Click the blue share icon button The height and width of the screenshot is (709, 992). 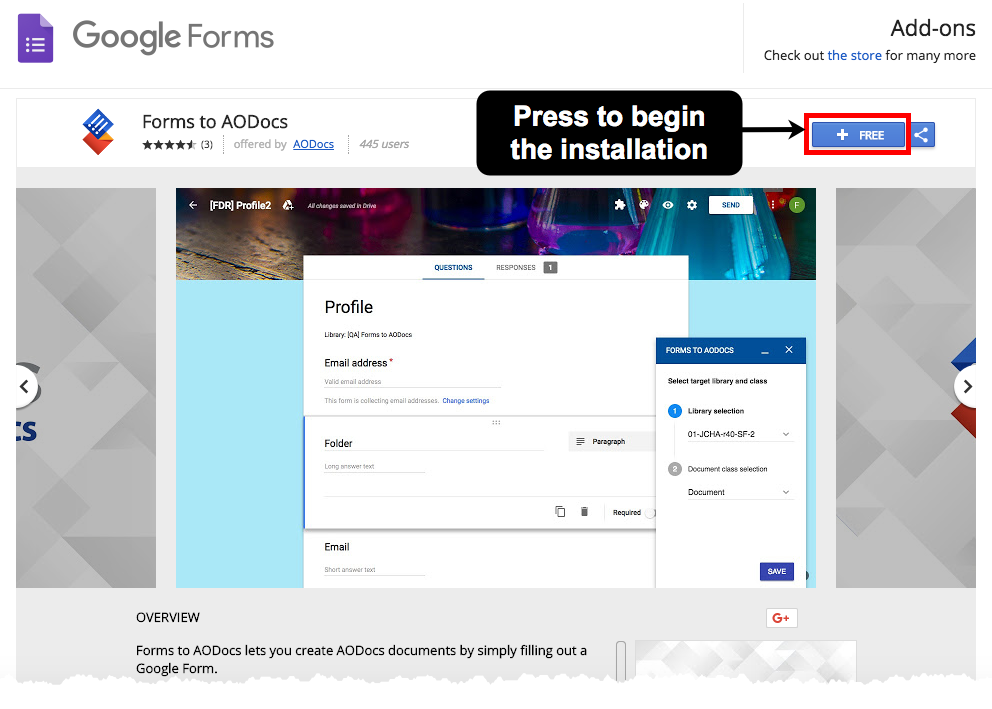[921, 135]
